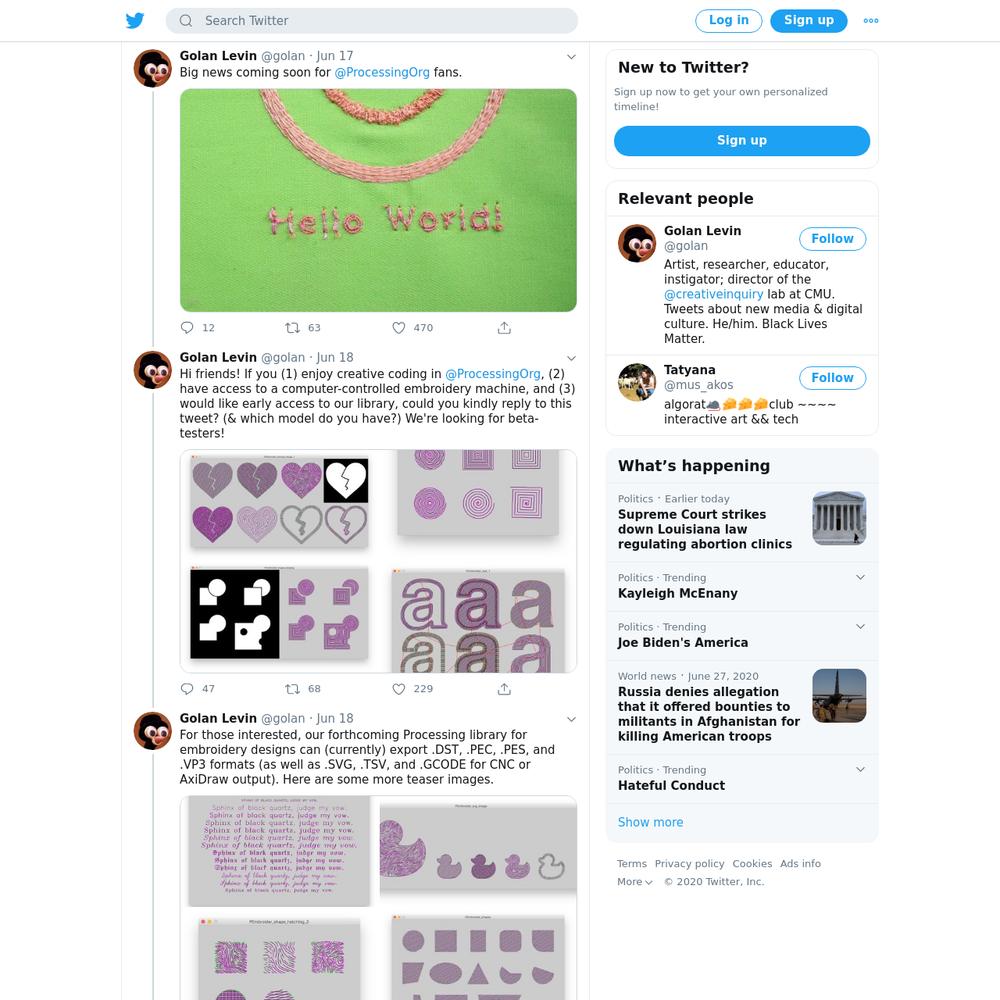Image resolution: width=1000 pixels, height=1000 pixels.
Task: Expand options chevron on Jun 17 tweet
Action: [x=571, y=57]
